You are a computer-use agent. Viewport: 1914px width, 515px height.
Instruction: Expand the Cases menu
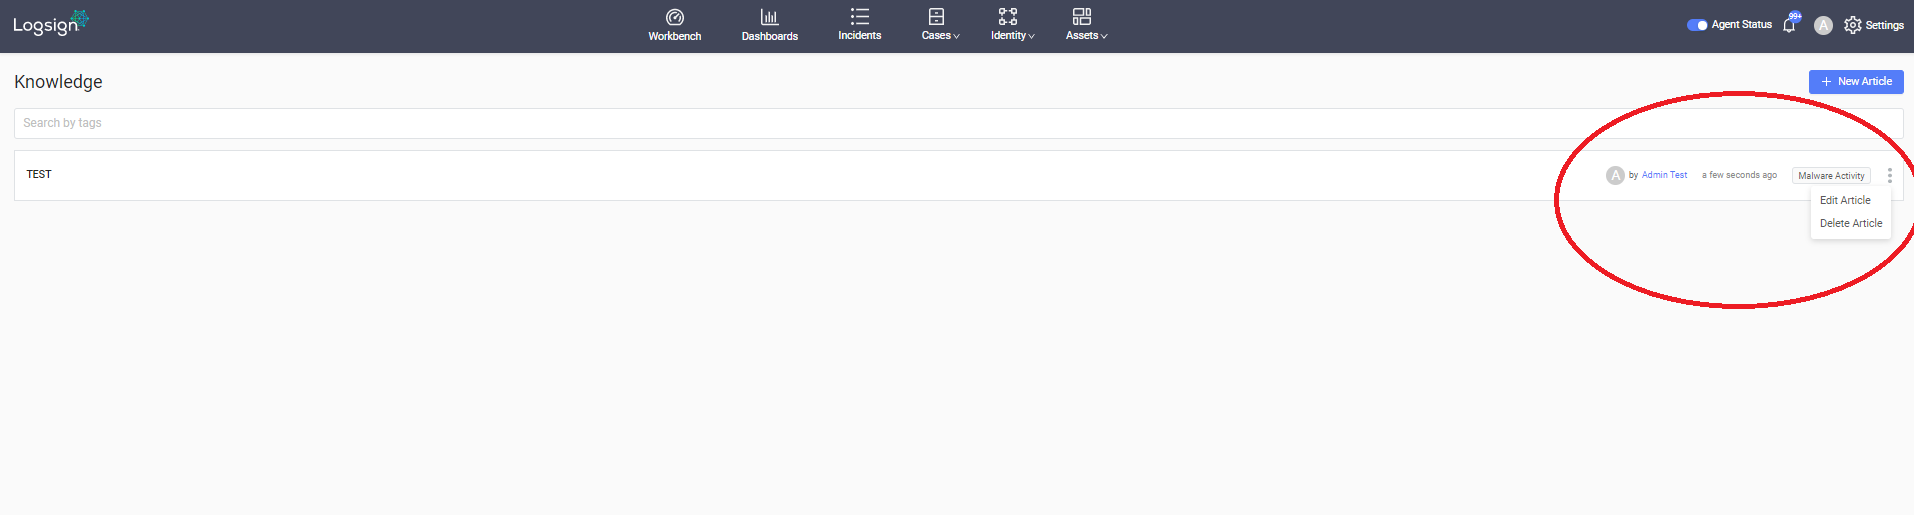pyautogui.click(x=940, y=25)
